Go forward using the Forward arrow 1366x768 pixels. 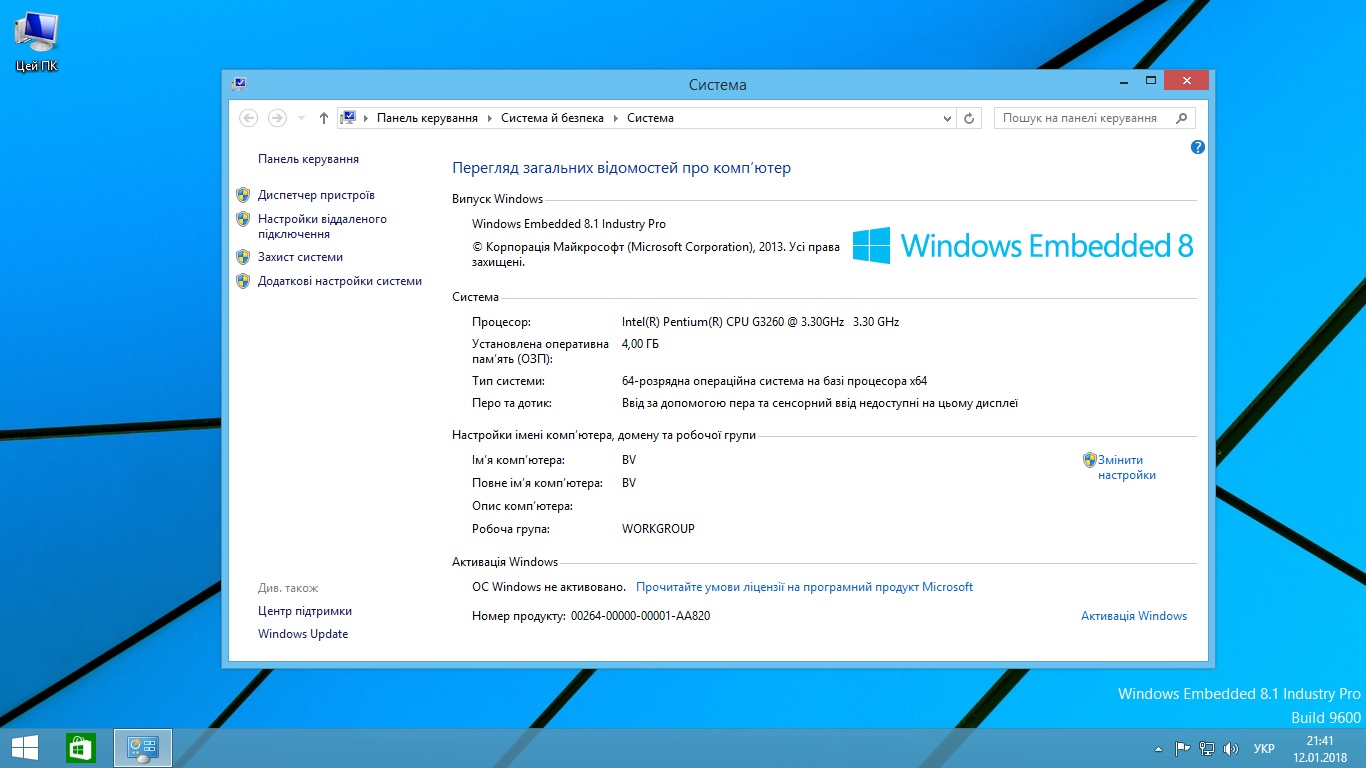pos(278,118)
